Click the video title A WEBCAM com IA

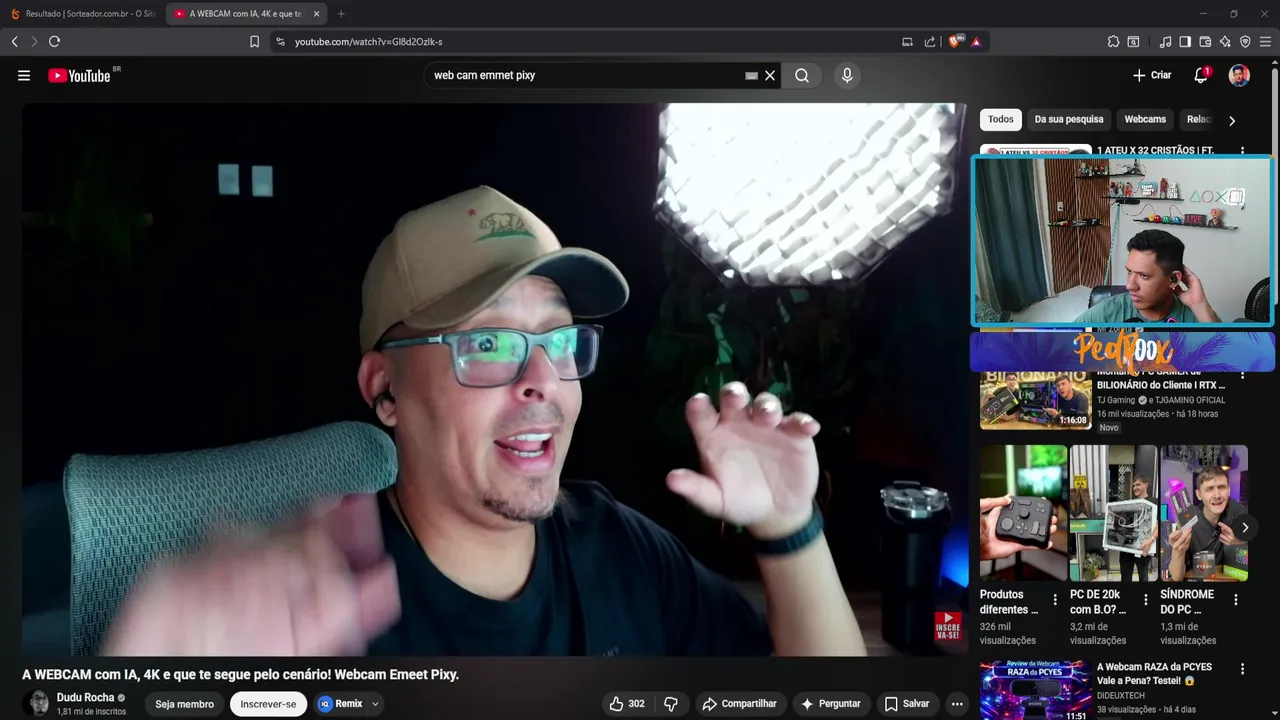241,675
